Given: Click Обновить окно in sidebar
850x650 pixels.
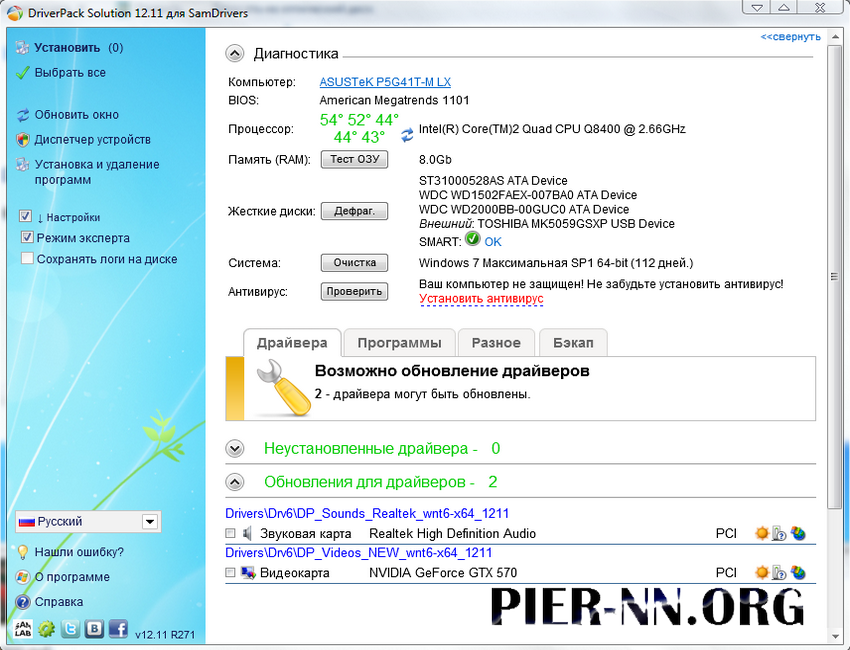Looking at the screenshot, I should coord(76,115).
